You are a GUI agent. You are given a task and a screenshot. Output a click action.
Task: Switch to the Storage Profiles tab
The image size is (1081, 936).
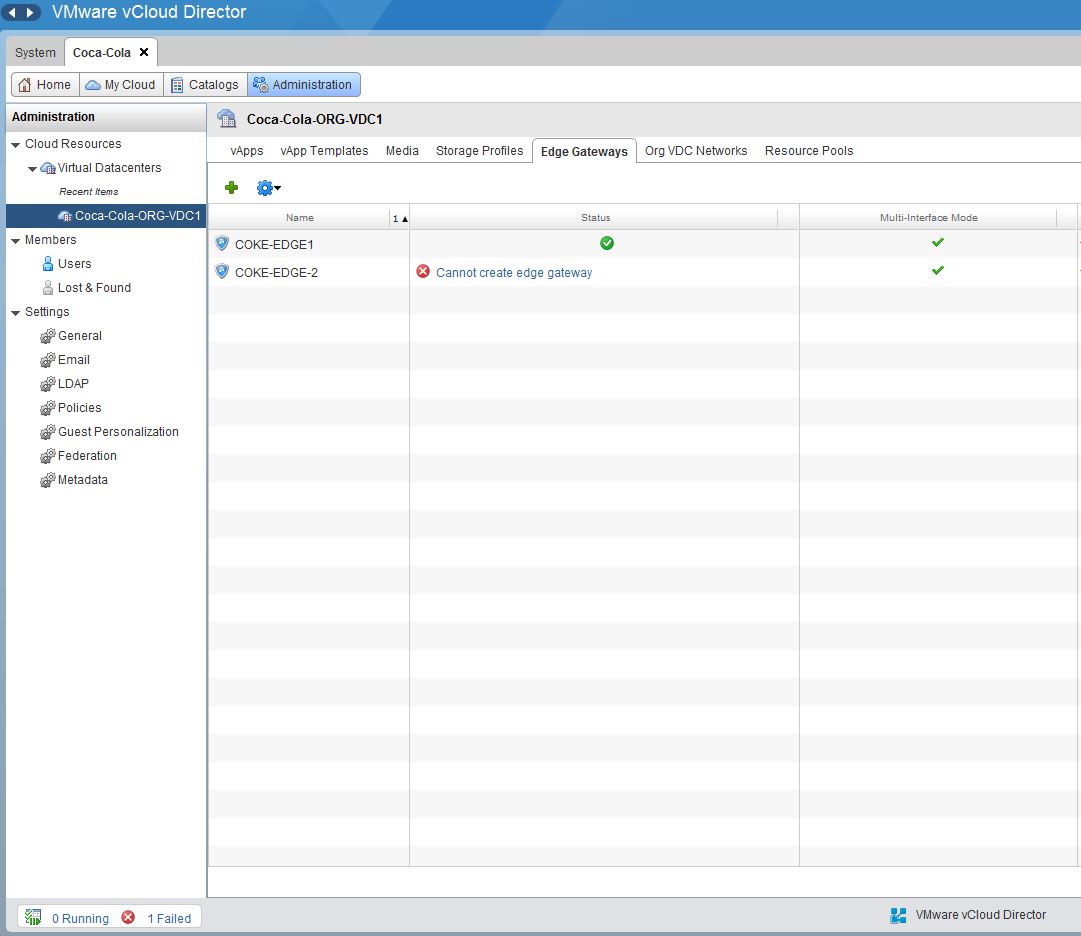[x=479, y=150]
